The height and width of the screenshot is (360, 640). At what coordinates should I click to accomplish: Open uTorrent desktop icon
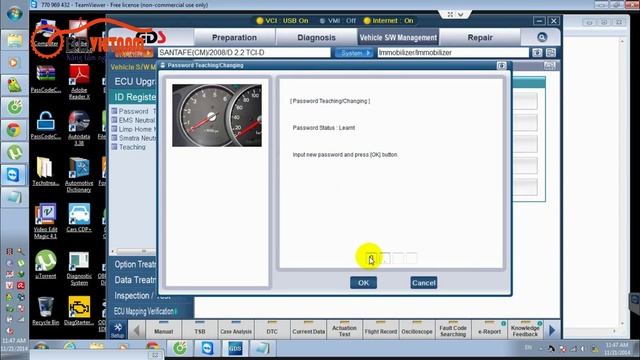(45, 264)
